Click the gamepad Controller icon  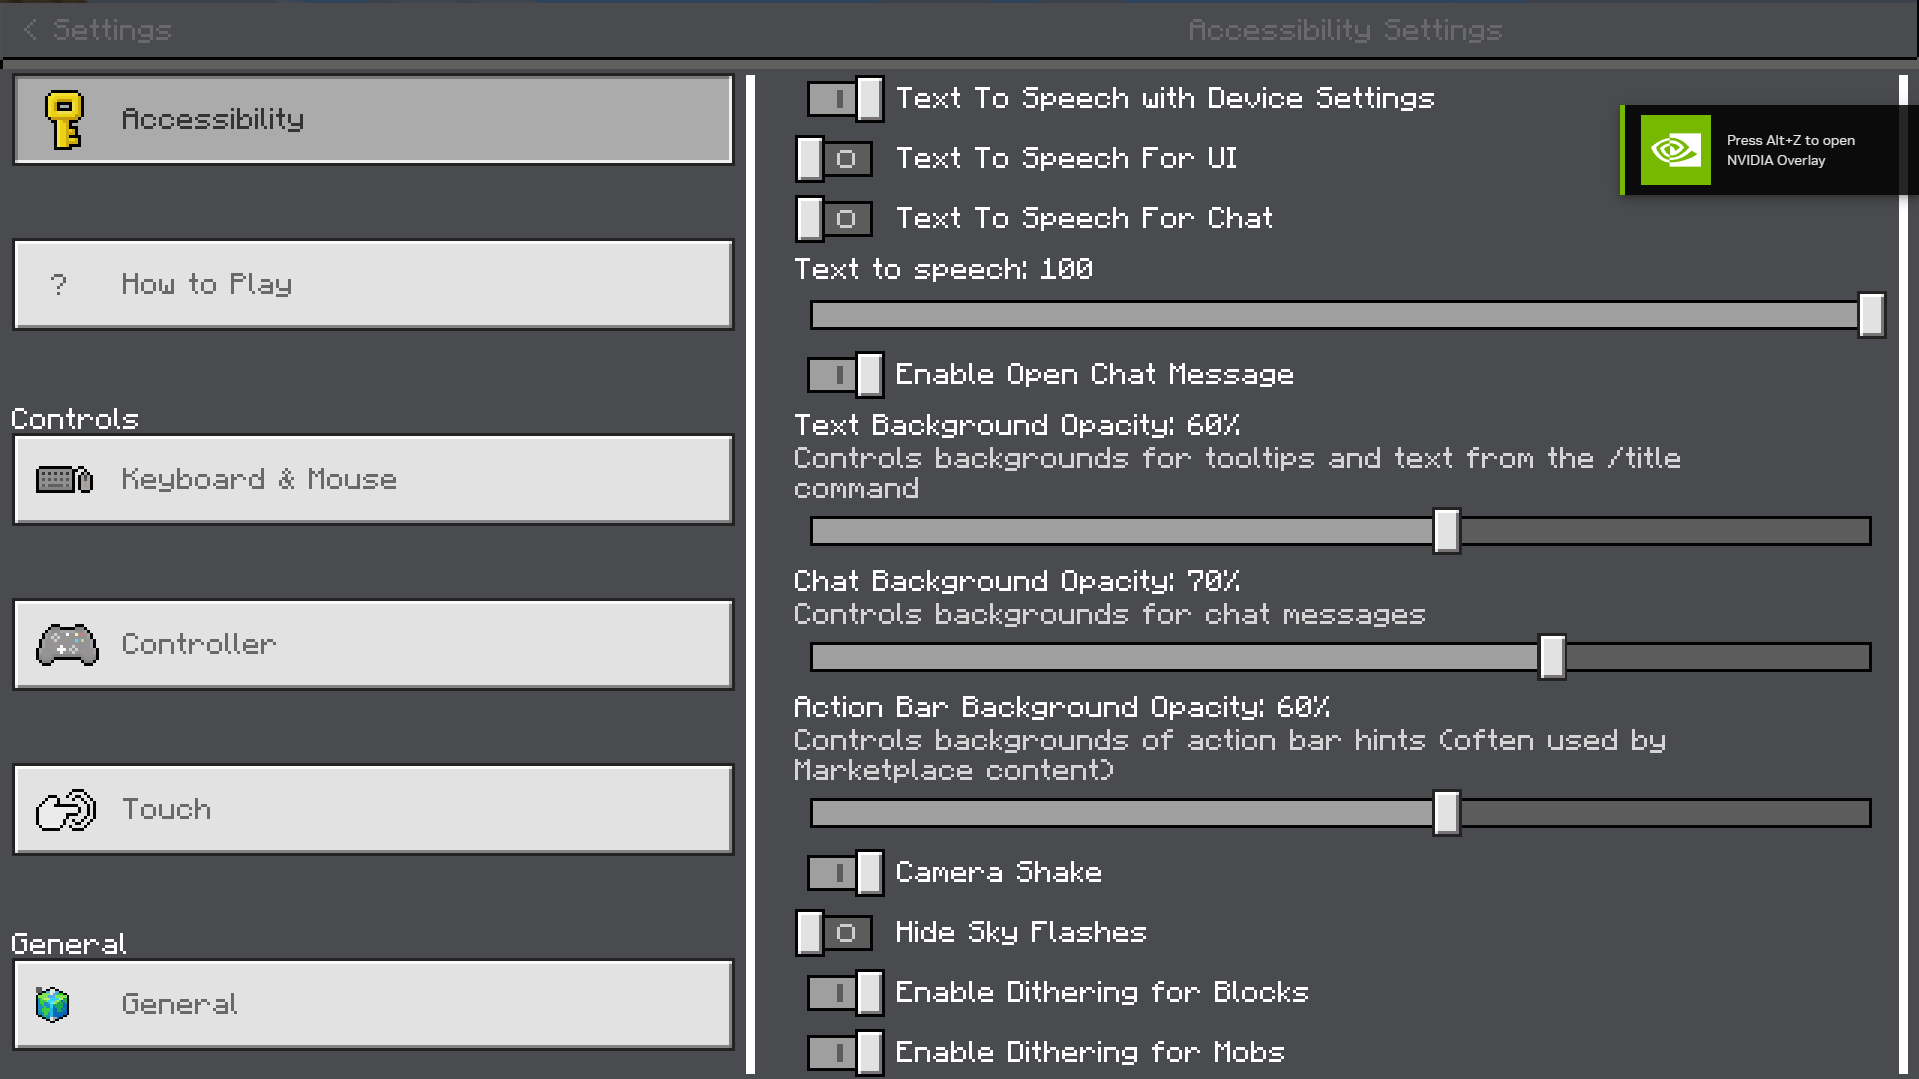(67, 645)
